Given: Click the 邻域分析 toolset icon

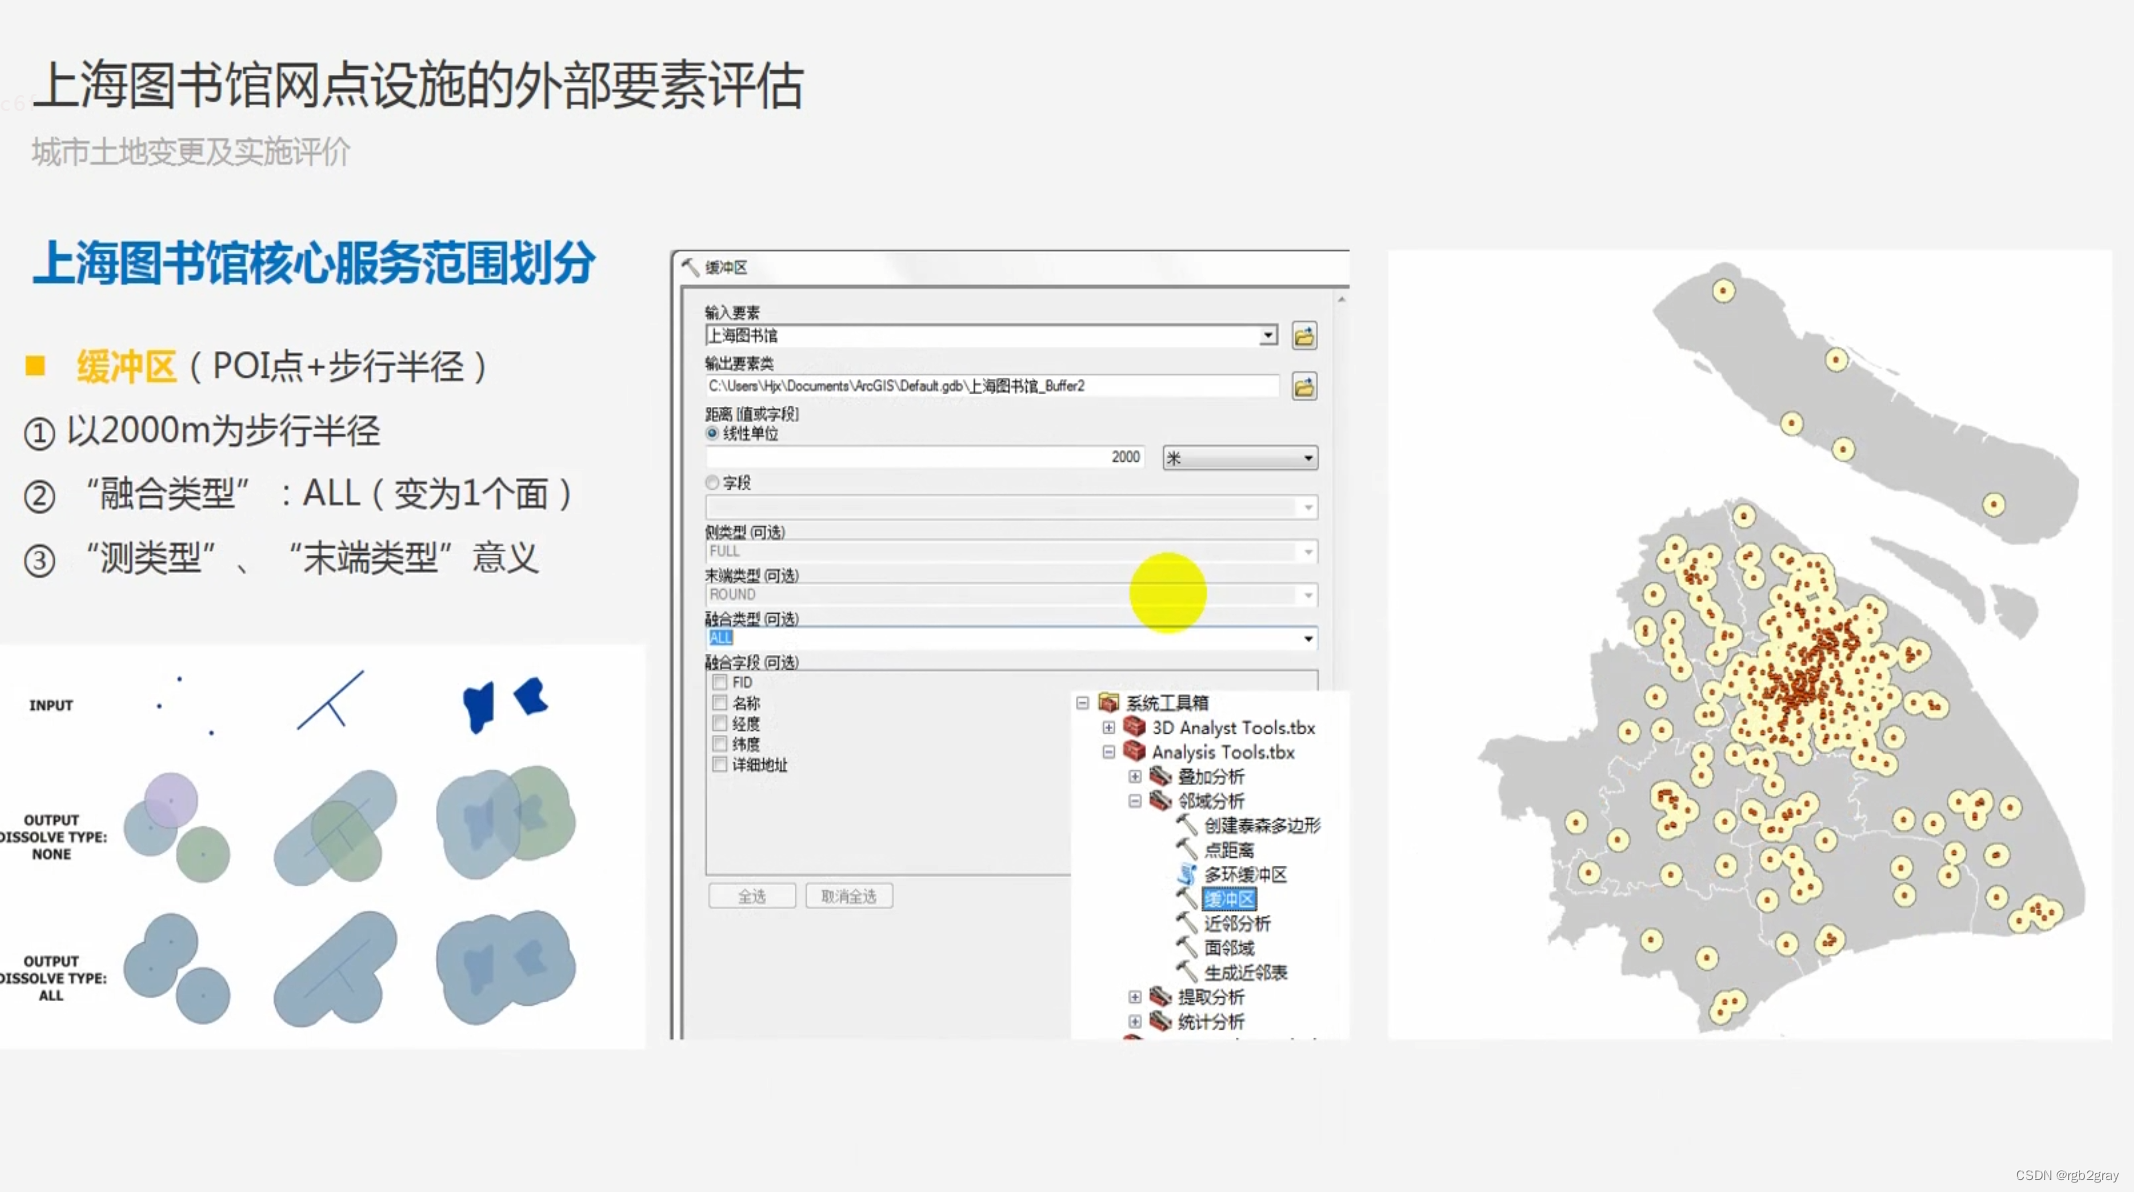Looking at the screenshot, I should pyautogui.click(x=1160, y=801).
